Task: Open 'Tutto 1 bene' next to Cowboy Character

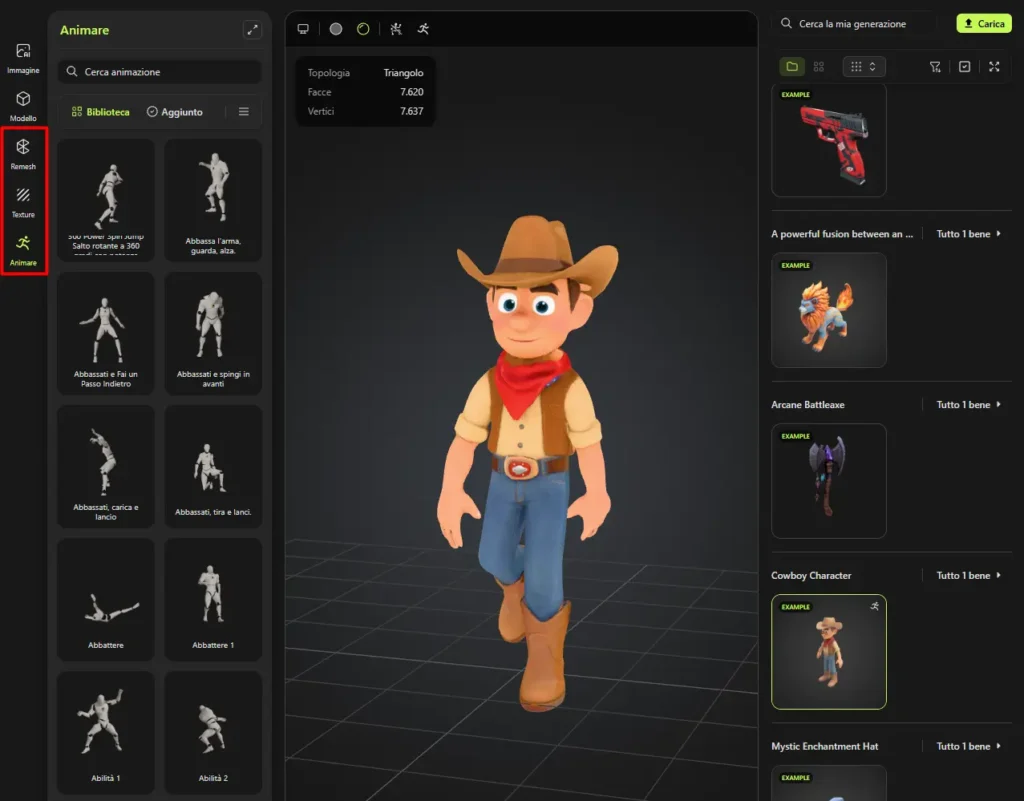Action: pyautogui.click(x=966, y=575)
